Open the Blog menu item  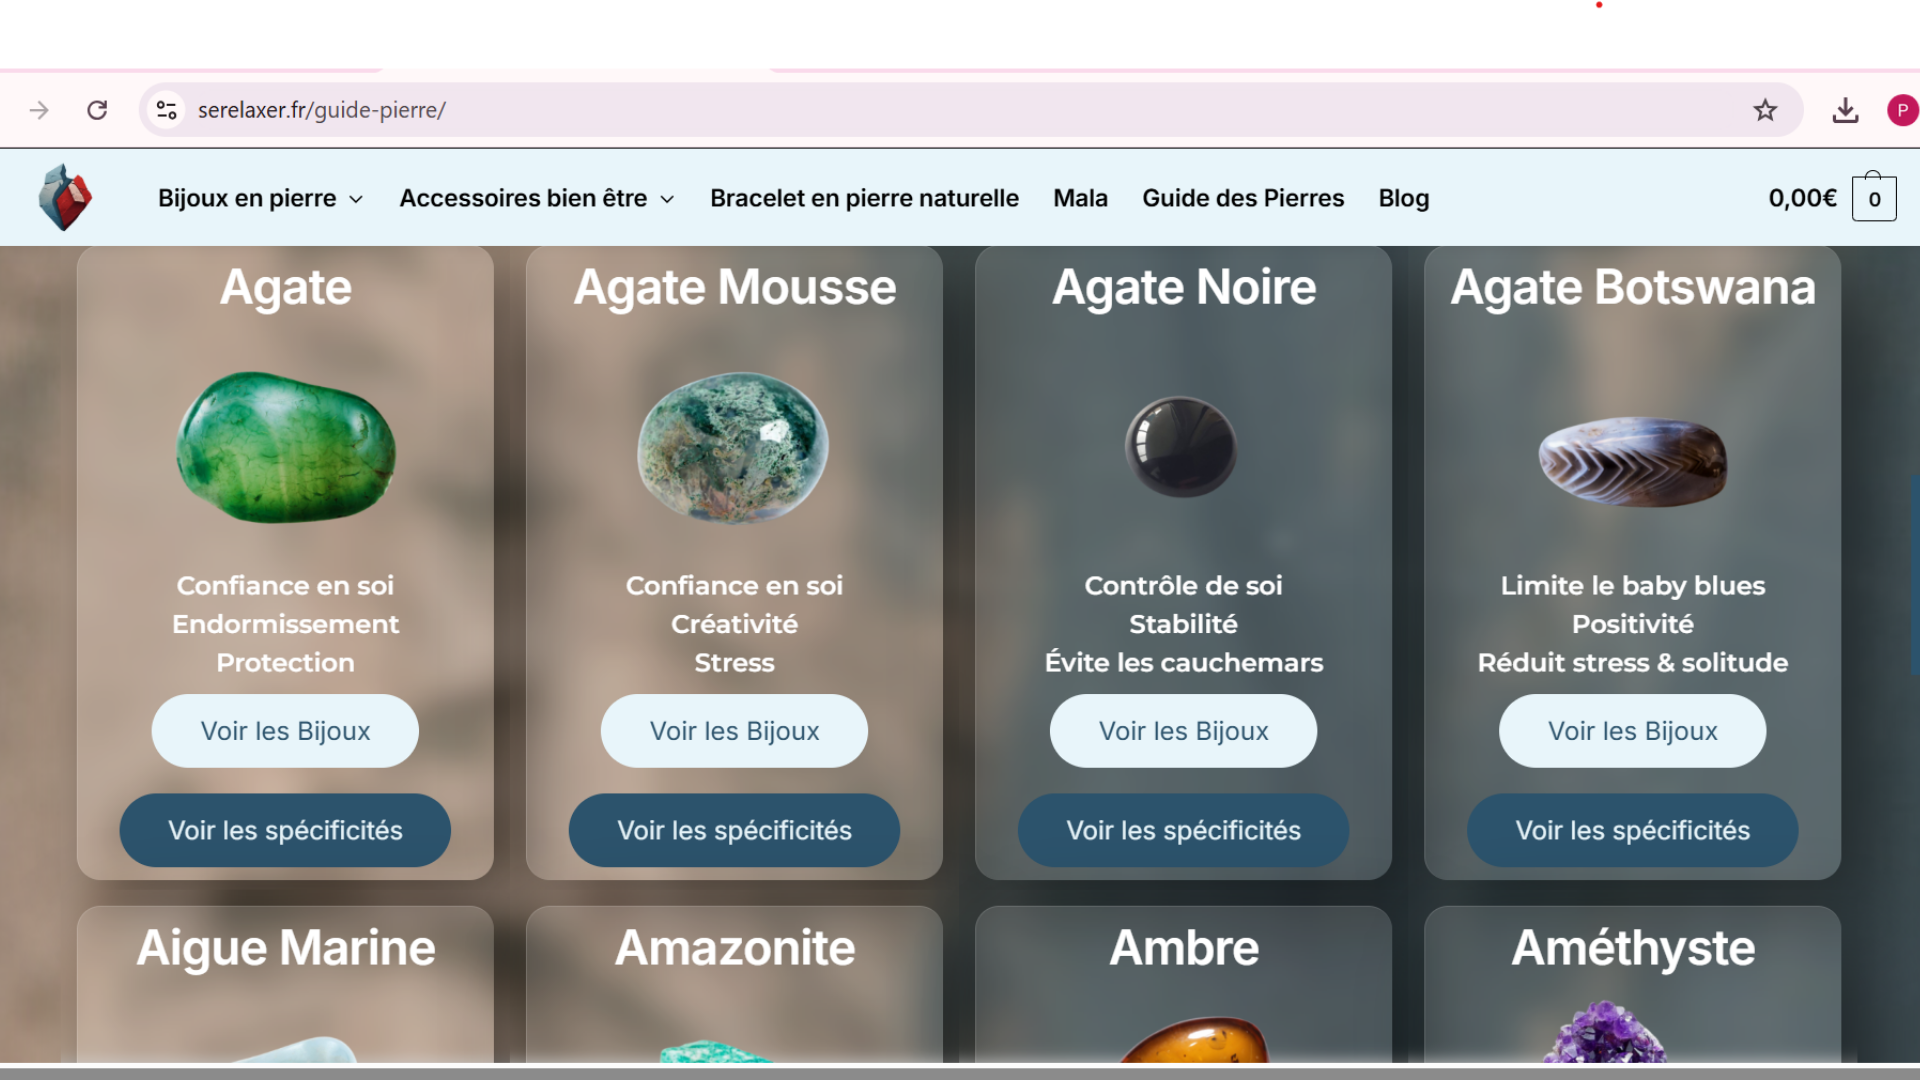(x=1404, y=198)
